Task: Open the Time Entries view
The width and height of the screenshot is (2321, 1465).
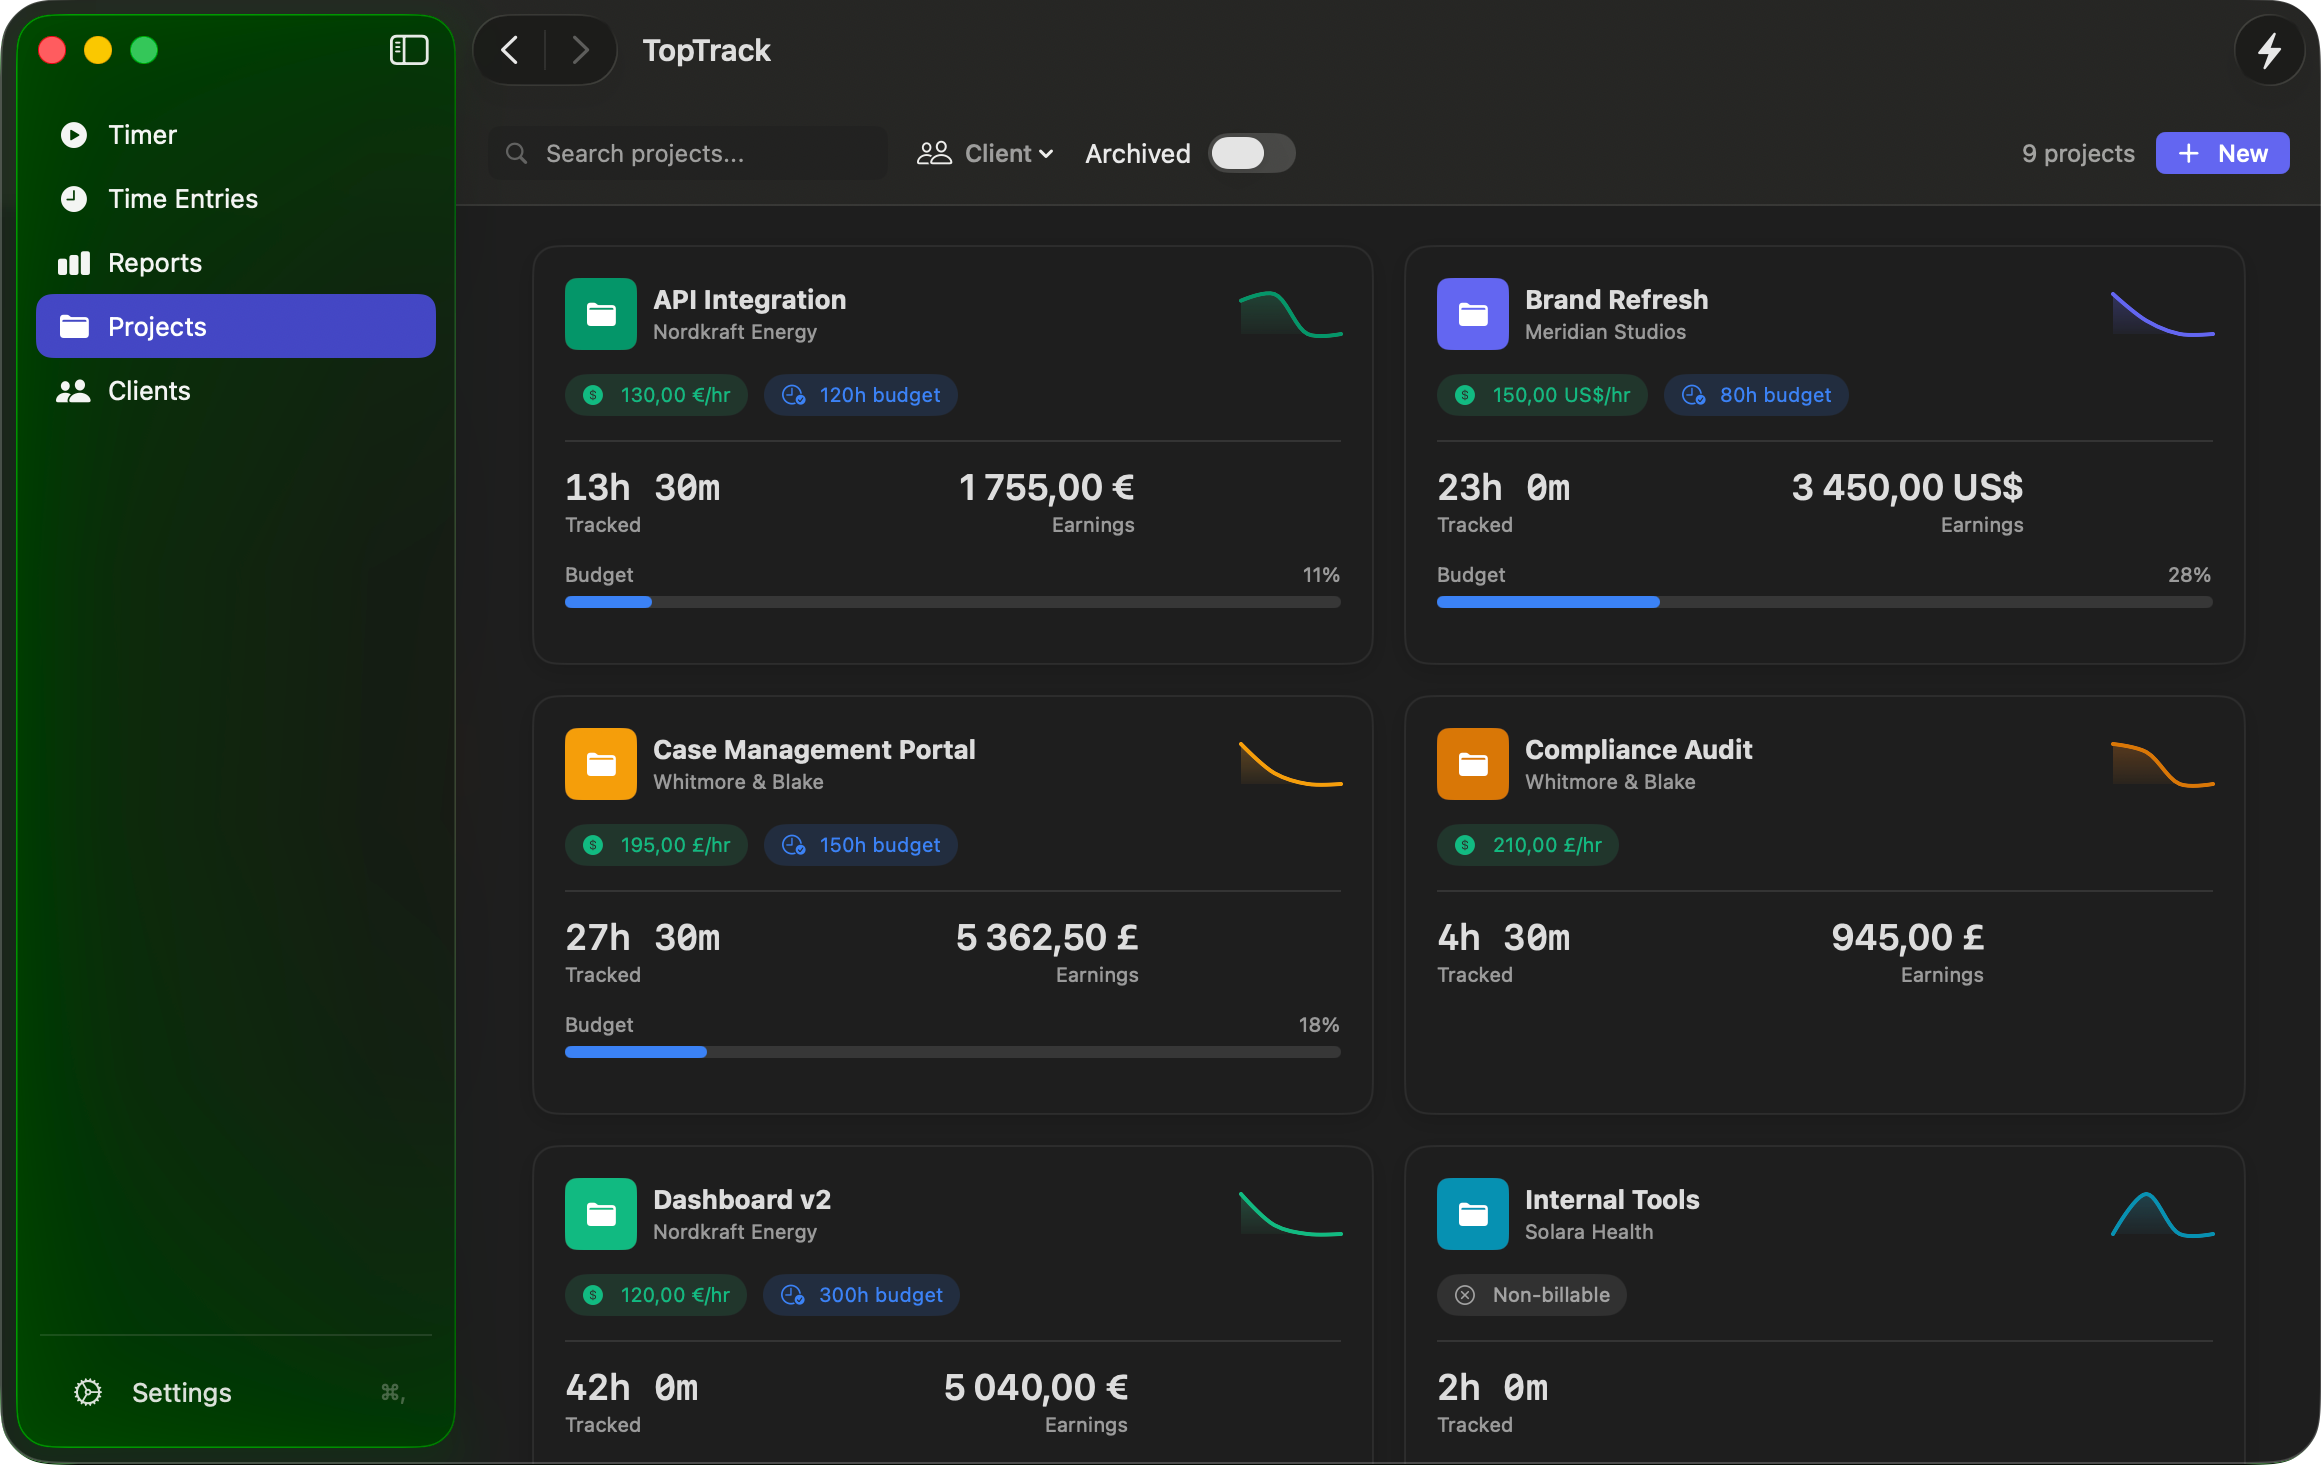Action: [x=183, y=198]
